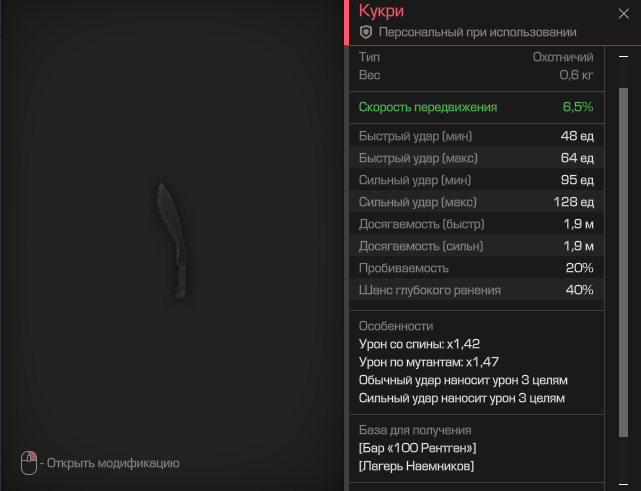Viewport: 641px width, 491px height.
Task: Click the shield icon near Персональный при использовании
Action: pyautogui.click(x=366, y=32)
